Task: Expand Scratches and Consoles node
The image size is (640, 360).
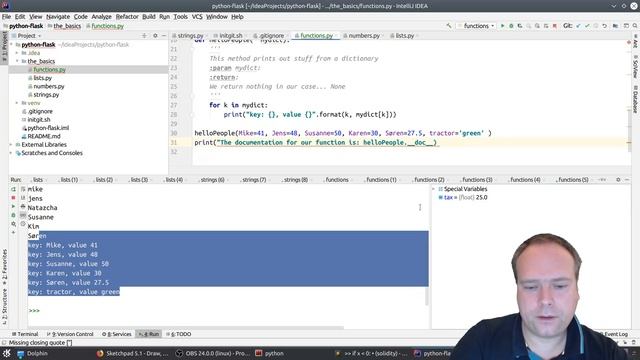Action: tap(11, 153)
